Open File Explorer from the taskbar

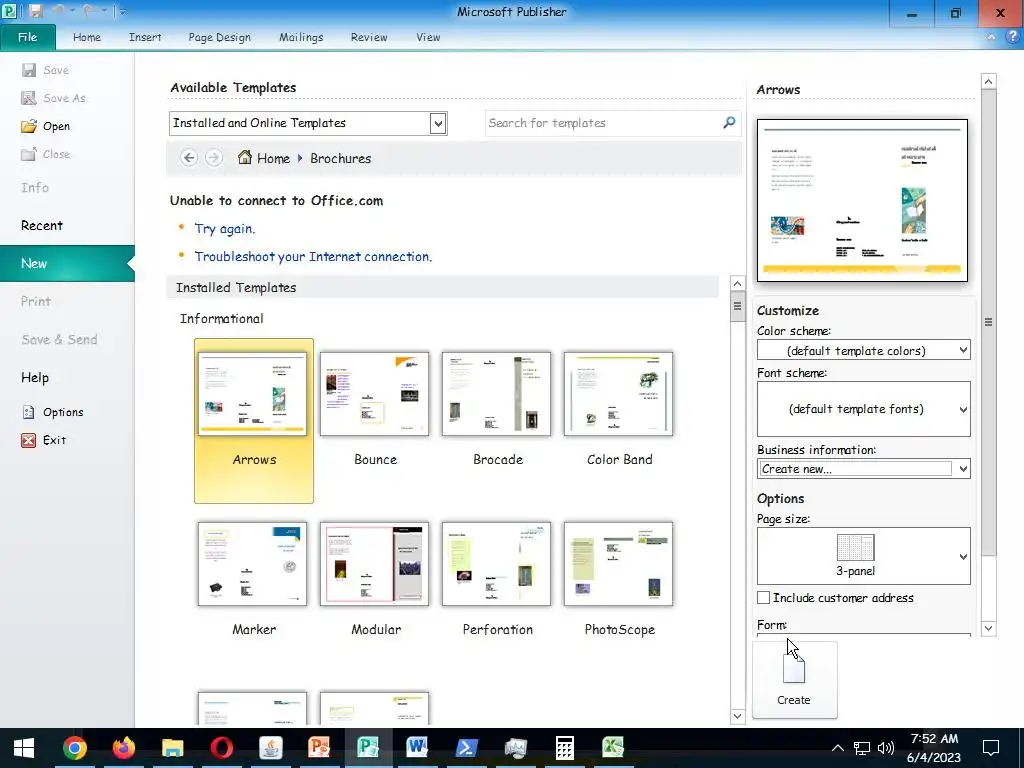click(x=172, y=748)
